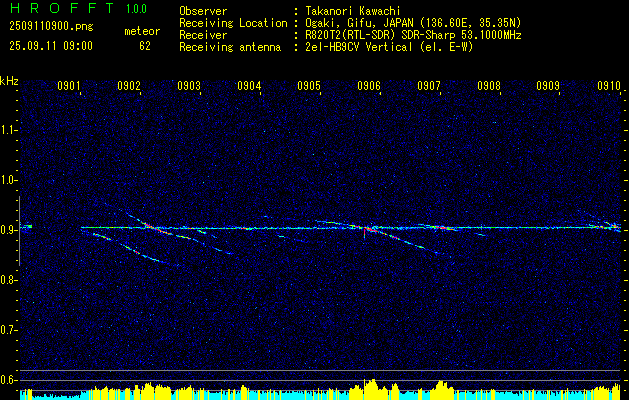Click the 0907 time marker
629x400 pixels.
click(x=428, y=85)
